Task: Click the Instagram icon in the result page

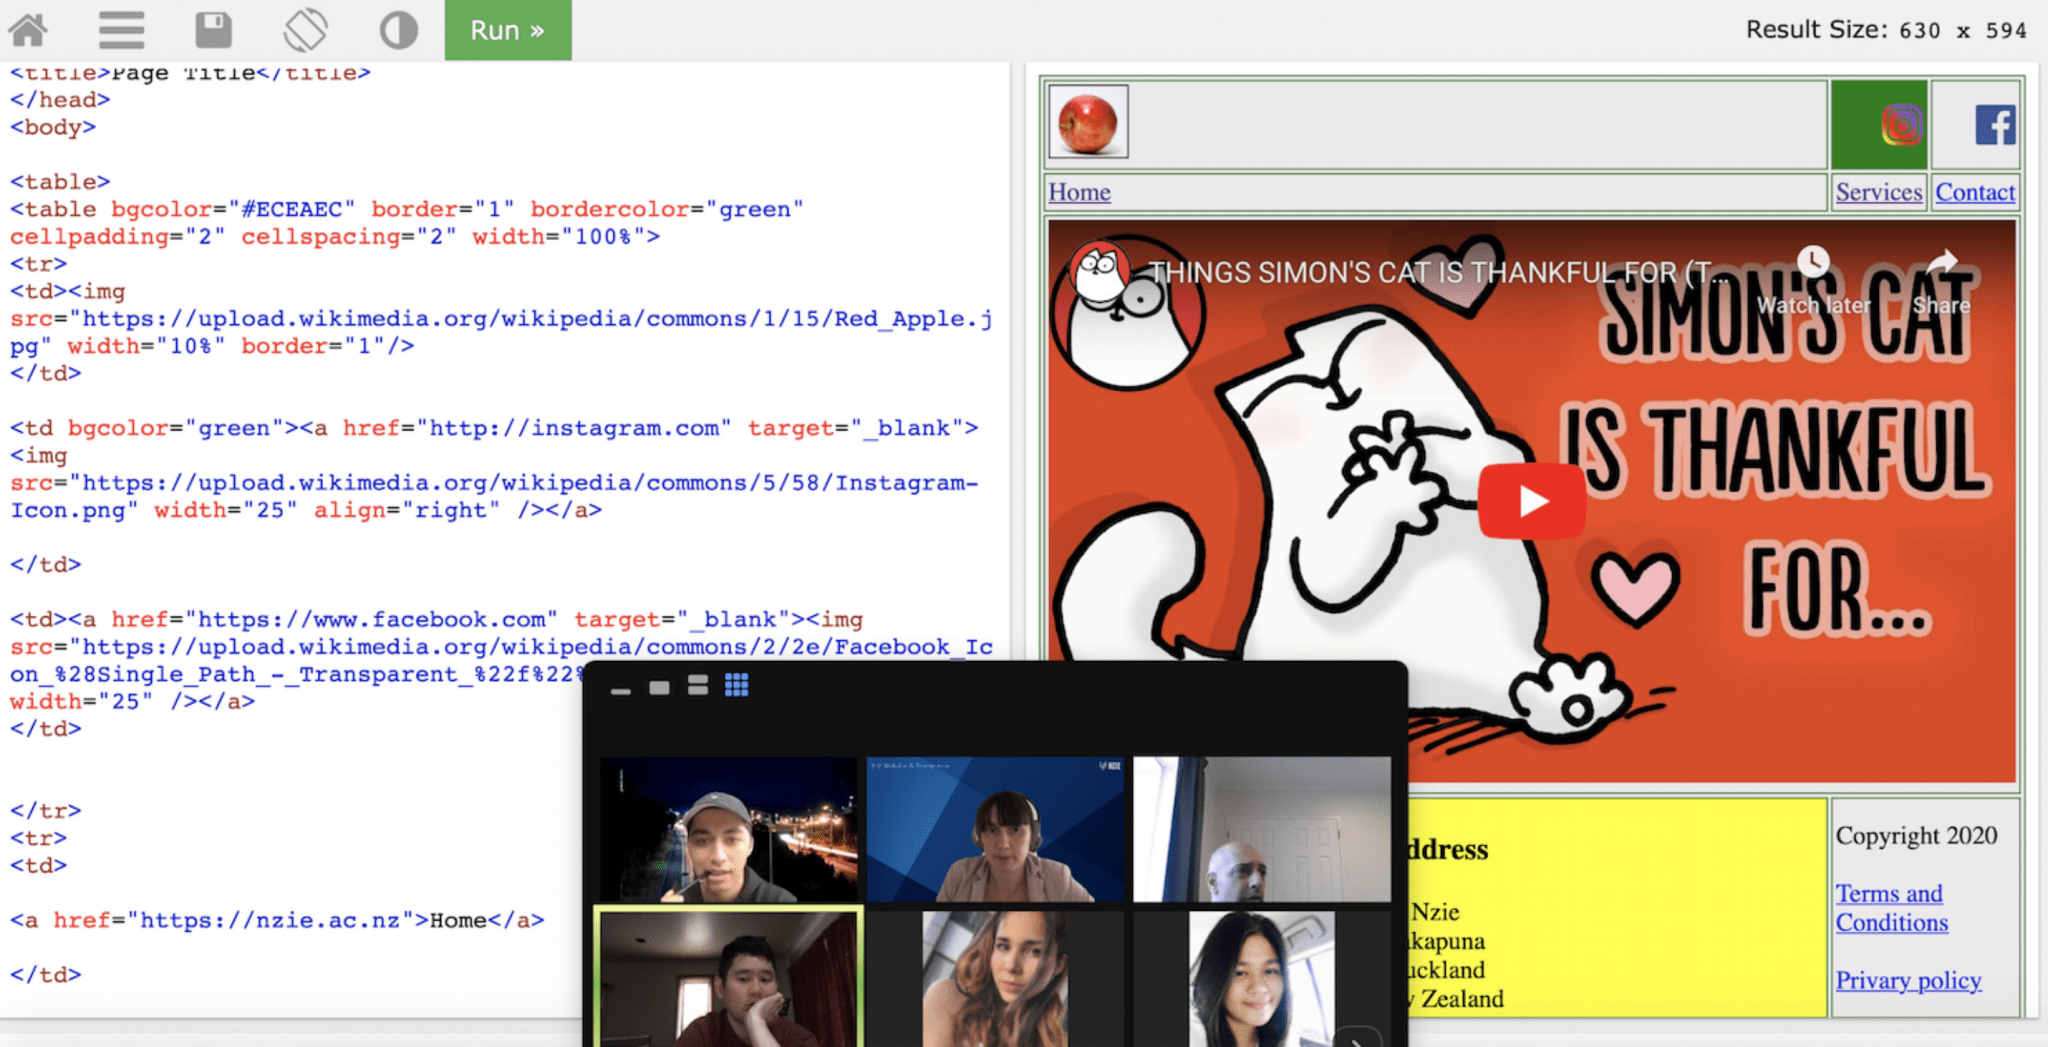Action: (1901, 126)
